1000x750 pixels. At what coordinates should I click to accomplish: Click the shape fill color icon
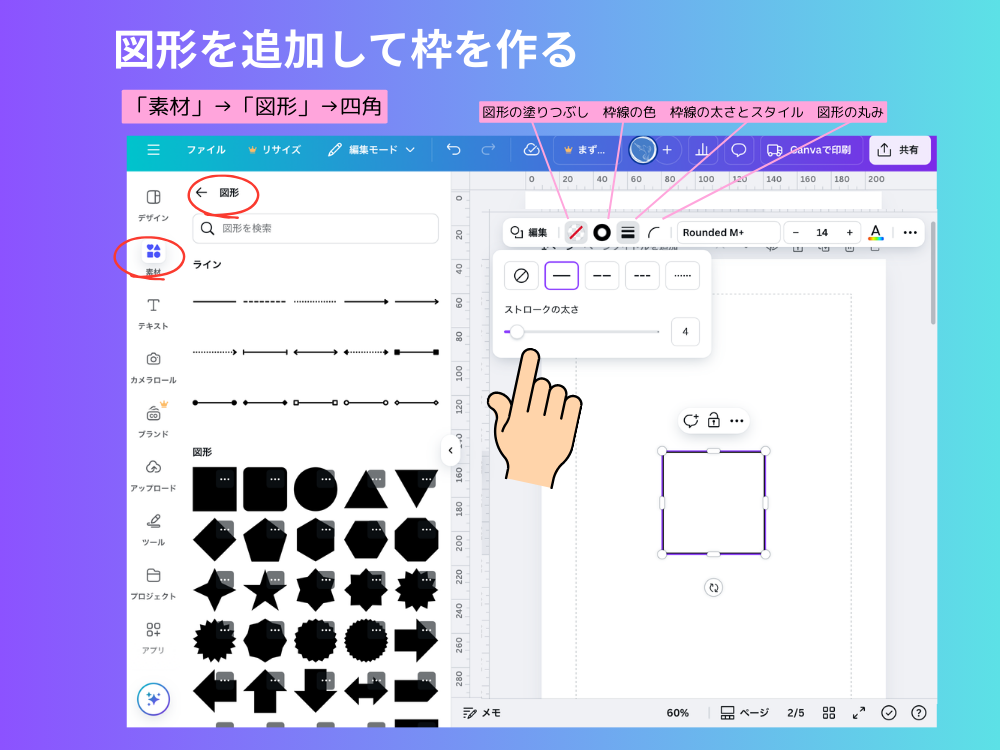pos(575,231)
